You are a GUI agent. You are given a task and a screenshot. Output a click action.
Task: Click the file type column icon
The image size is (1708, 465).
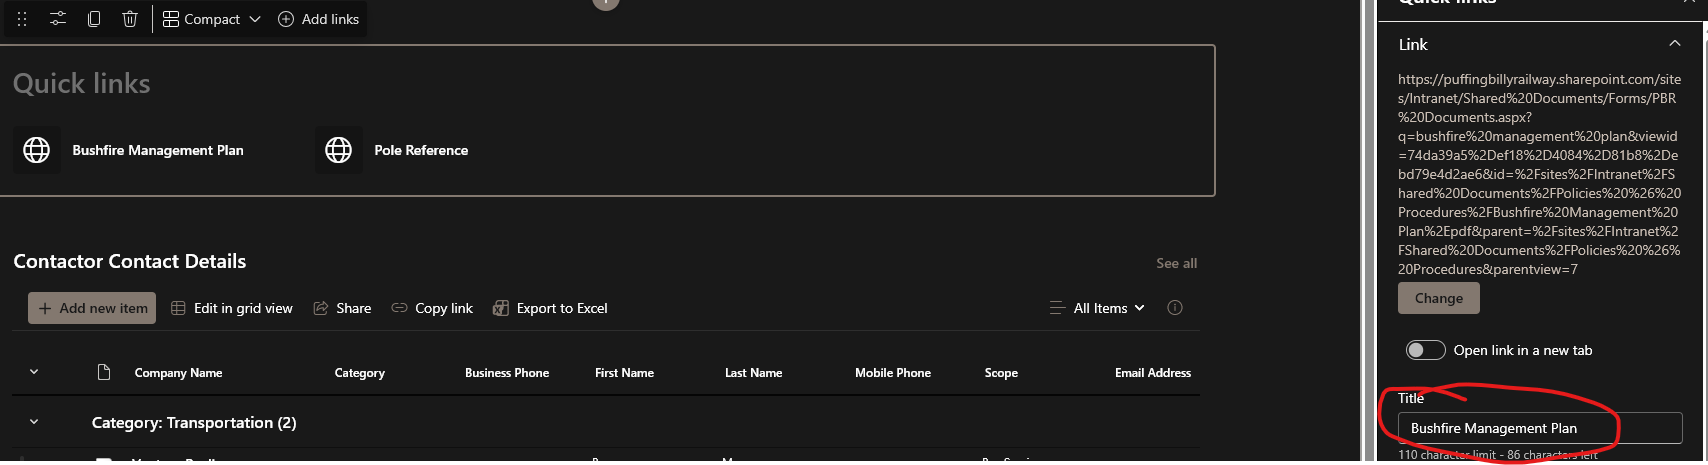[x=104, y=373]
